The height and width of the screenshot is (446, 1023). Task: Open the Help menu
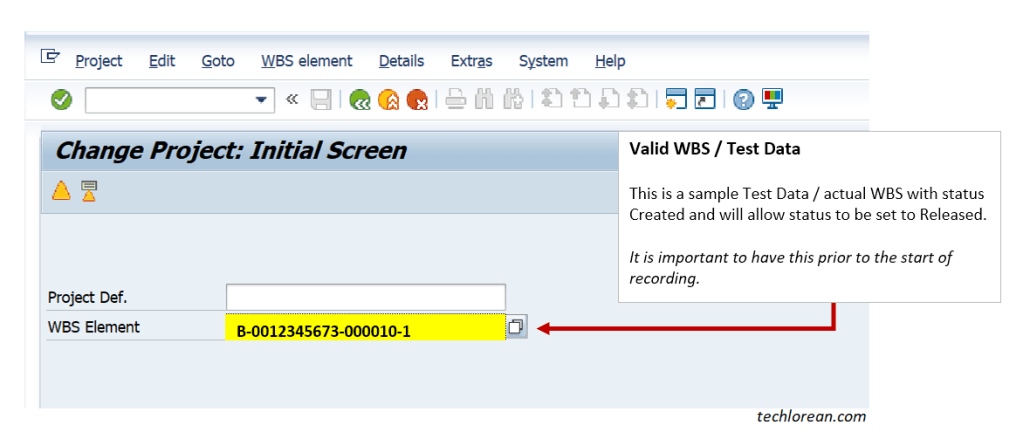pos(610,61)
